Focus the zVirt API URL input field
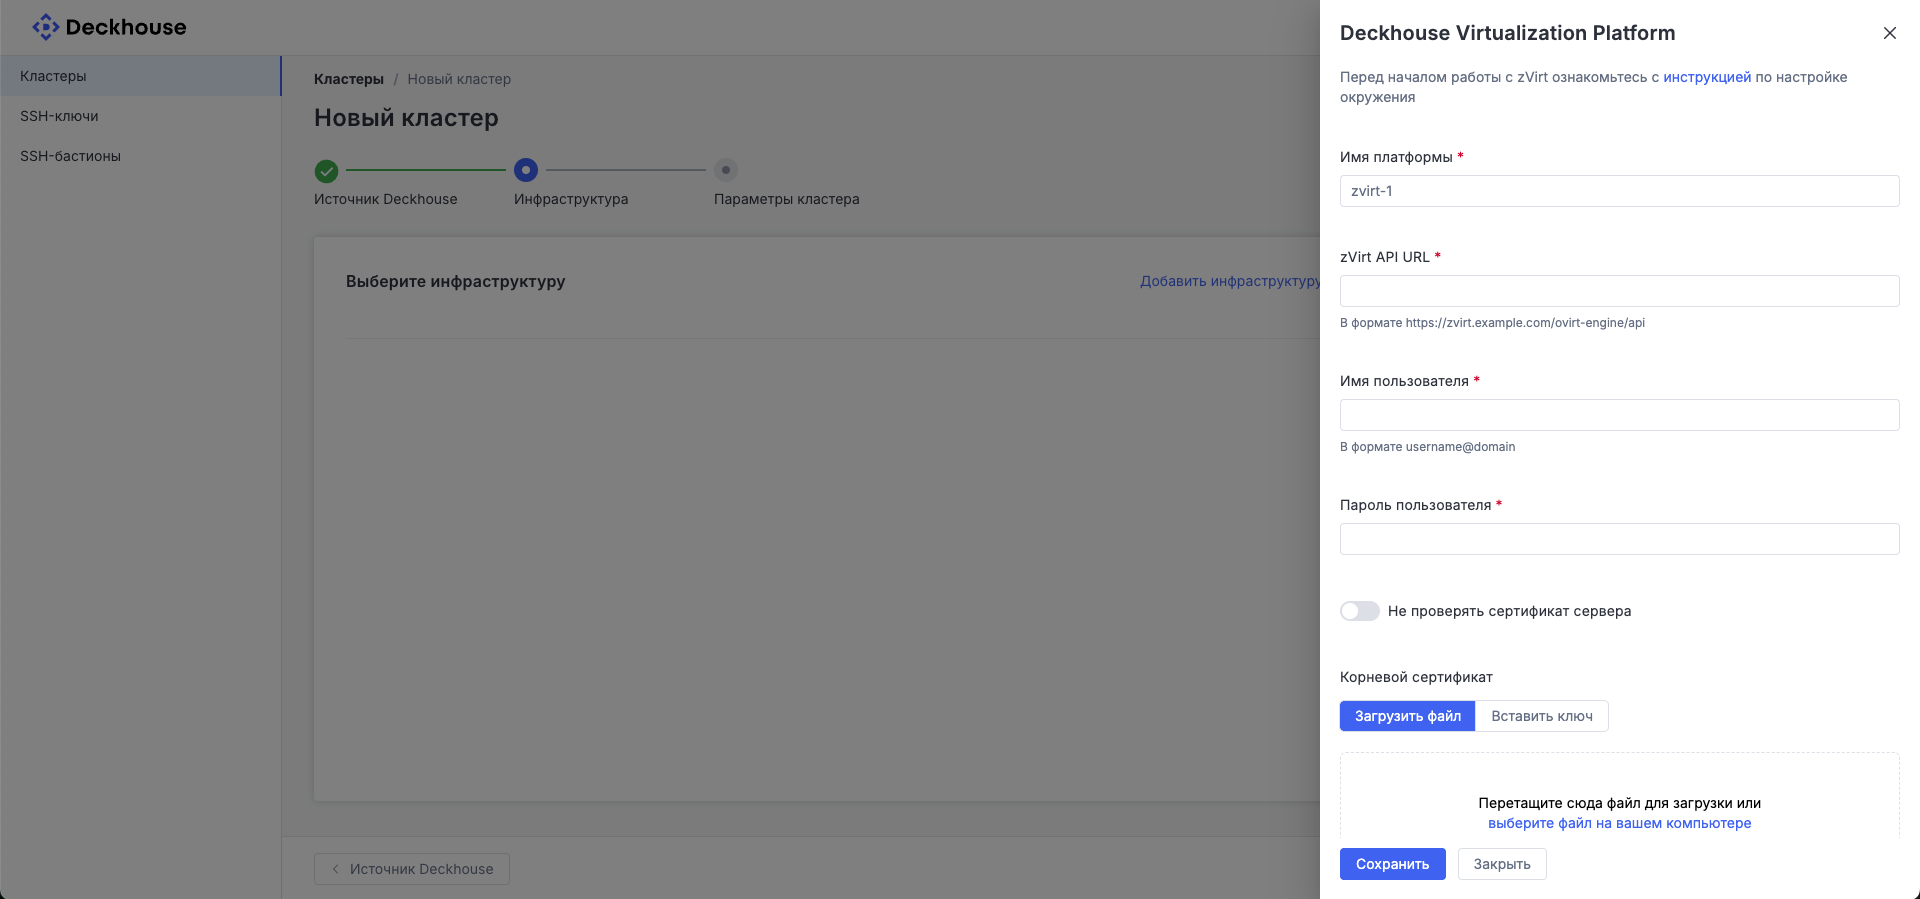 pyautogui.click(x=1619, y=291)
